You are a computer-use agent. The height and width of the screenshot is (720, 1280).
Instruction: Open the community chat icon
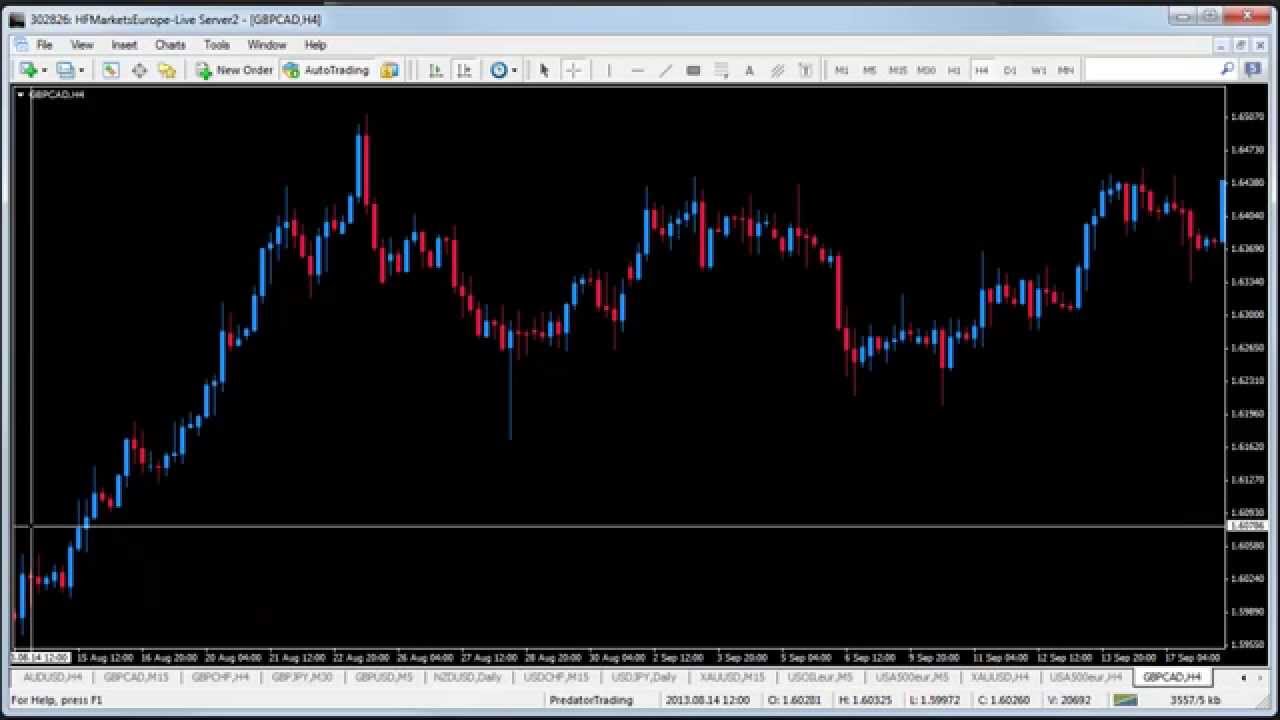[1253, 69]
